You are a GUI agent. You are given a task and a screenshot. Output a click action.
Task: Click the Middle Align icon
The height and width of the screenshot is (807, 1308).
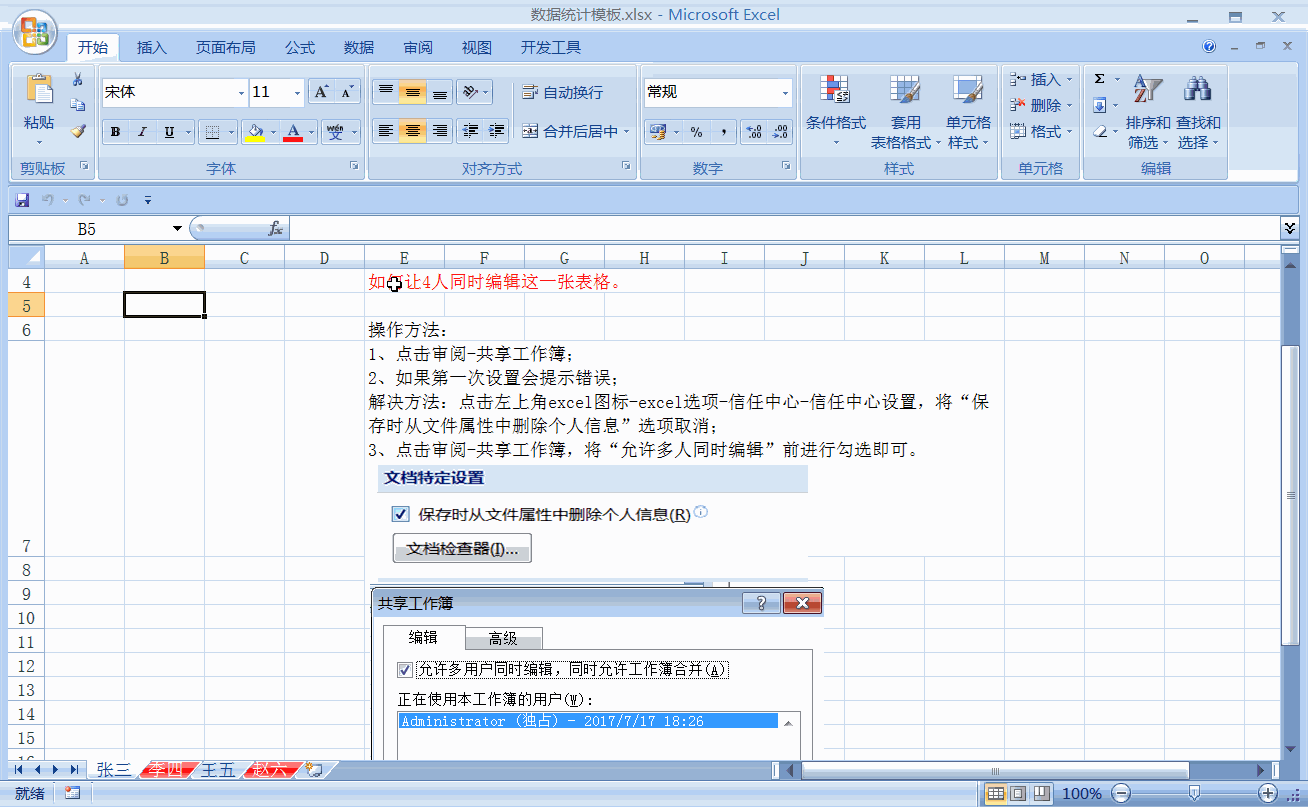point(412,92)
